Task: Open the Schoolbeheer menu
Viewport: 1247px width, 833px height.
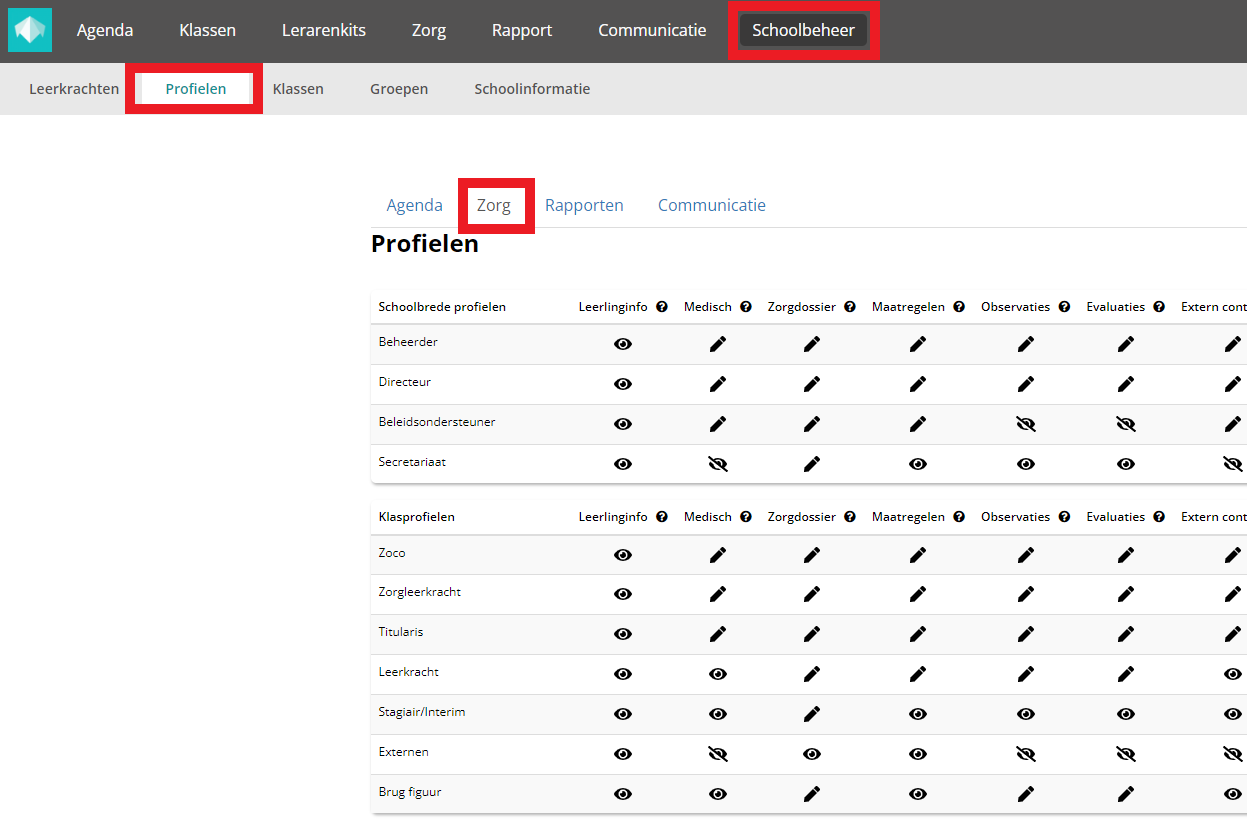Action: [803, 30]
